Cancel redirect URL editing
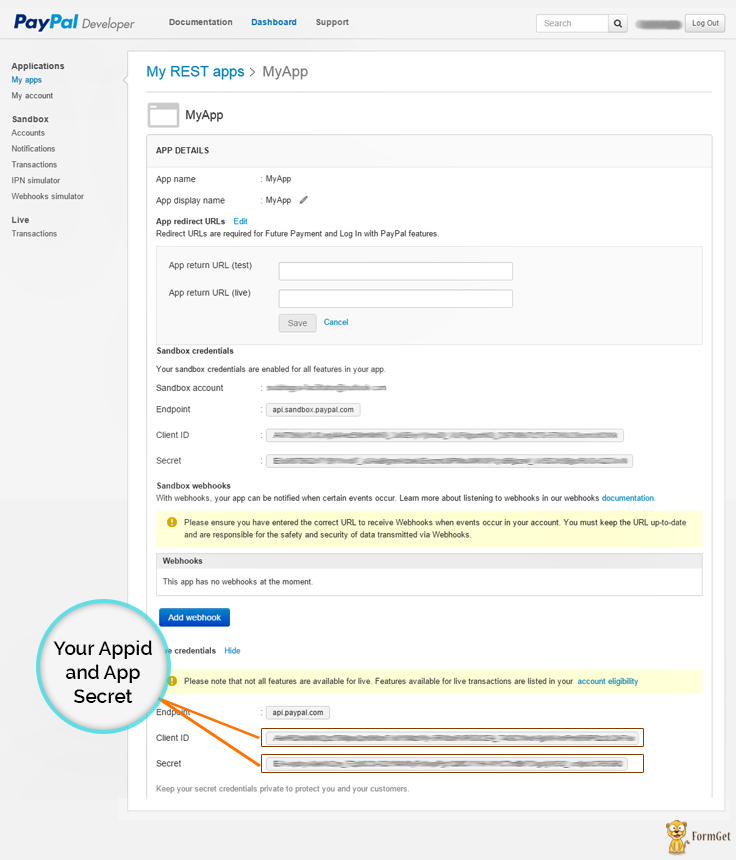 coord(336,322)
